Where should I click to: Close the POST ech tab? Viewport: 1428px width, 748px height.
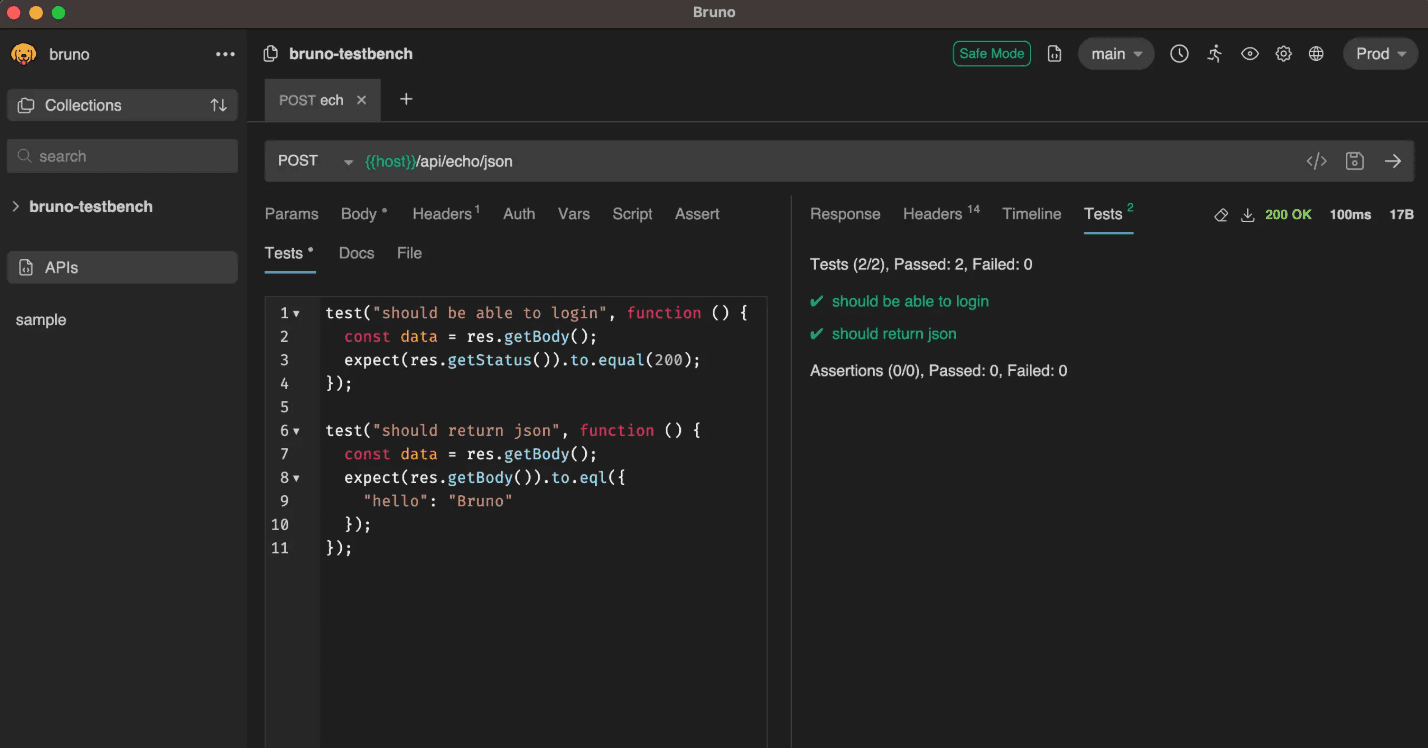[x=362, y=100]
